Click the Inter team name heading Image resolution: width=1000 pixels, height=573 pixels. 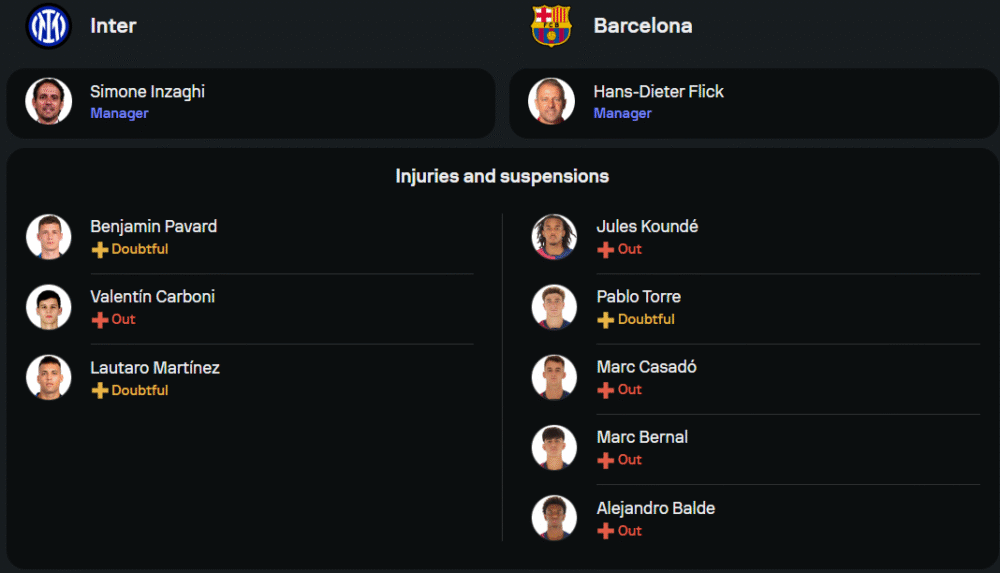pyautogui.click(x=113, y=26)
